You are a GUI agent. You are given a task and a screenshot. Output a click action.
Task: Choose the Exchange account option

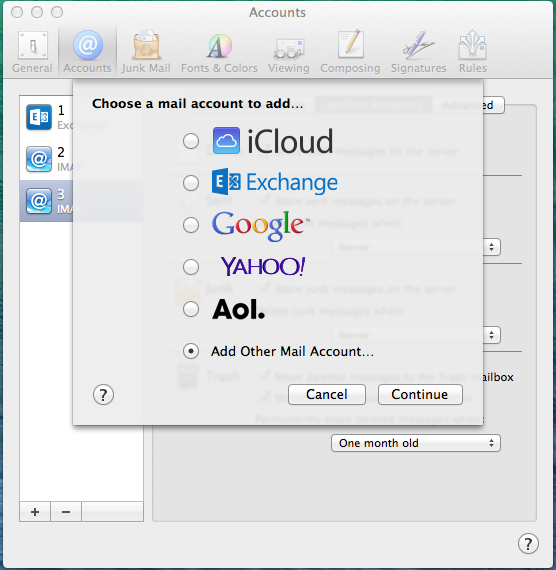[x=191, y=183]
